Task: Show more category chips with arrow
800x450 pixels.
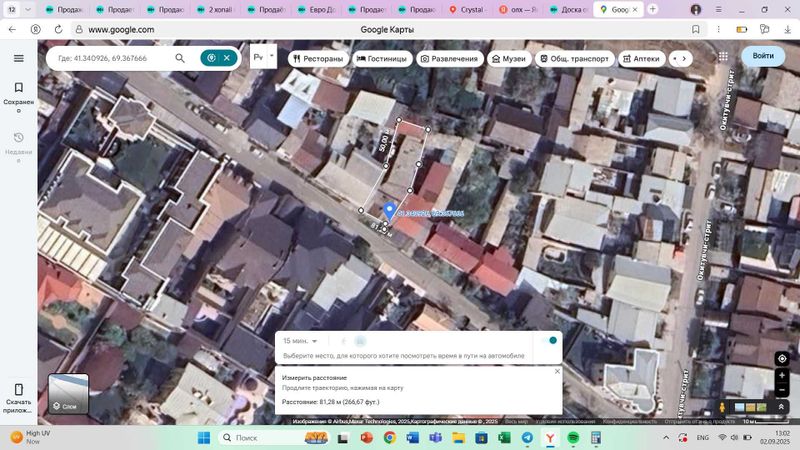Action: pos(684,59)
